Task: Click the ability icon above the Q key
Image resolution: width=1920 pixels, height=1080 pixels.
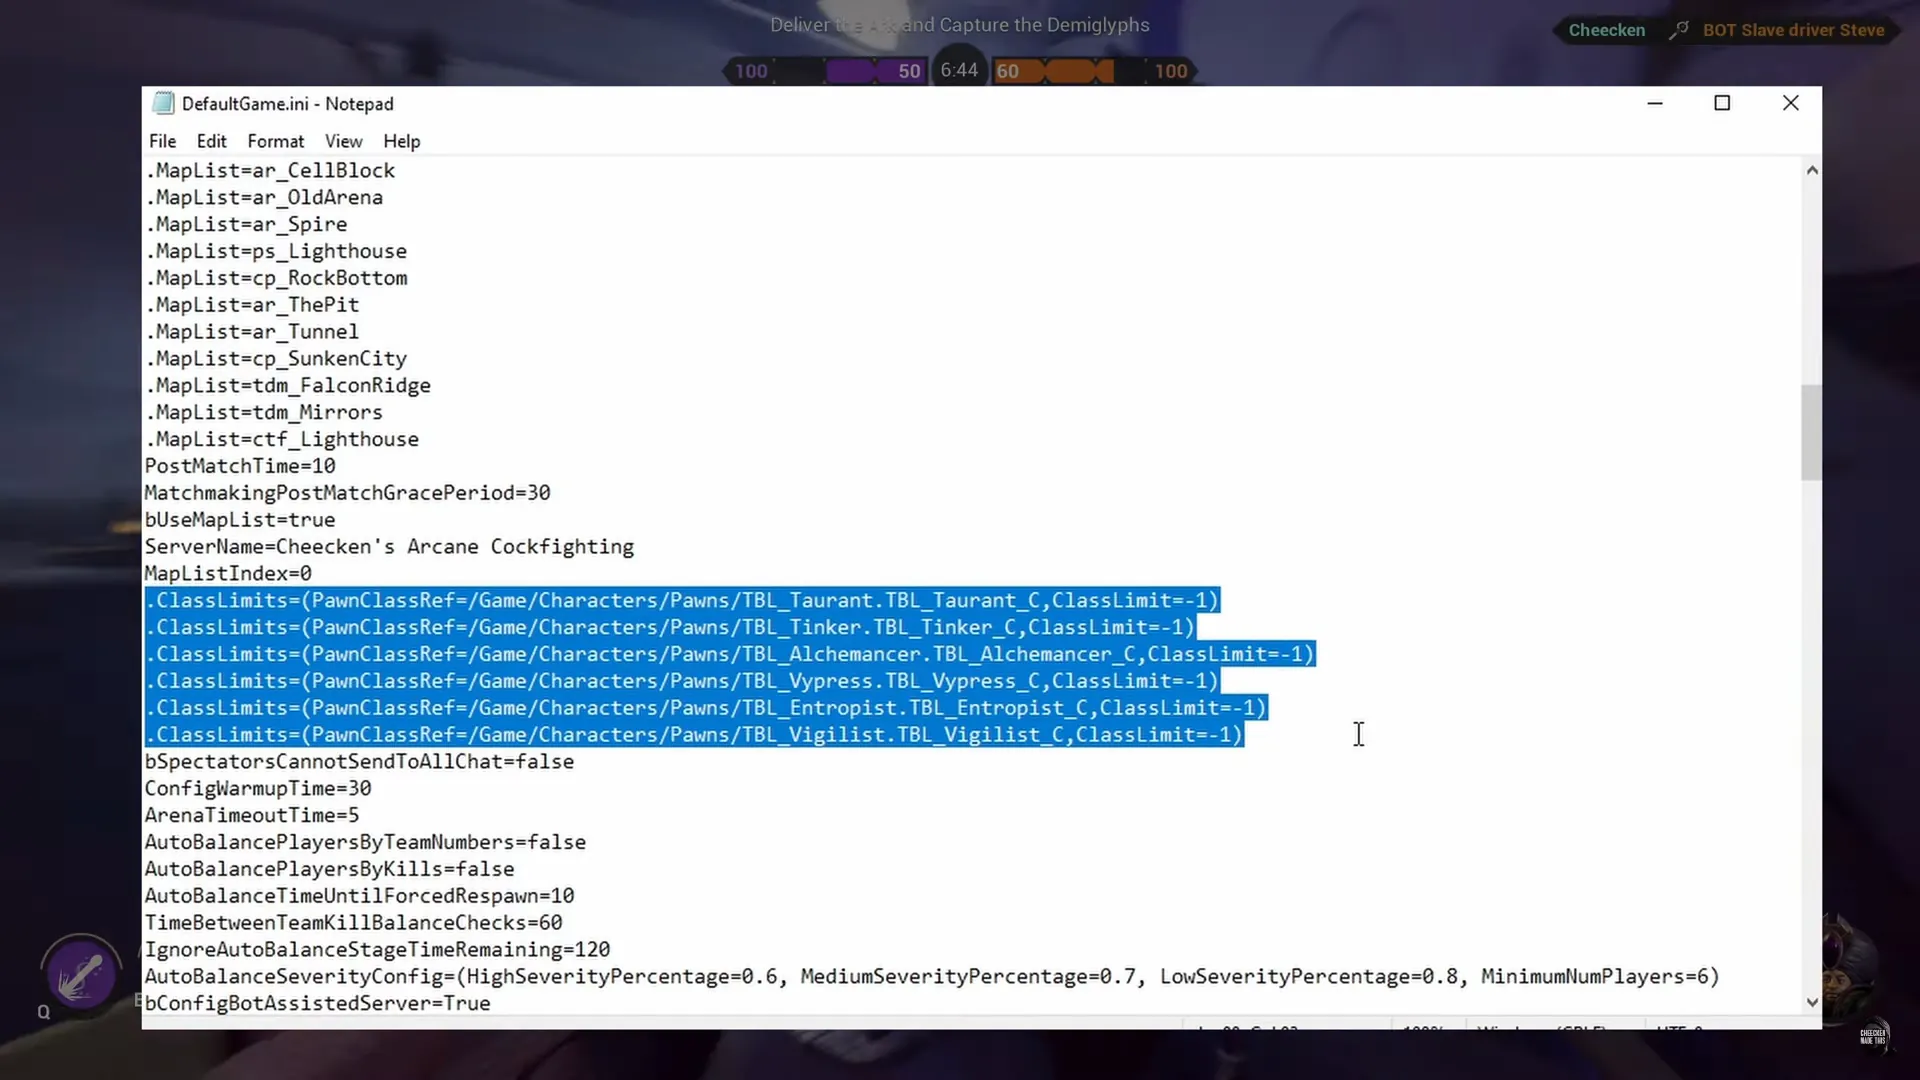Action: coord(81,975)
